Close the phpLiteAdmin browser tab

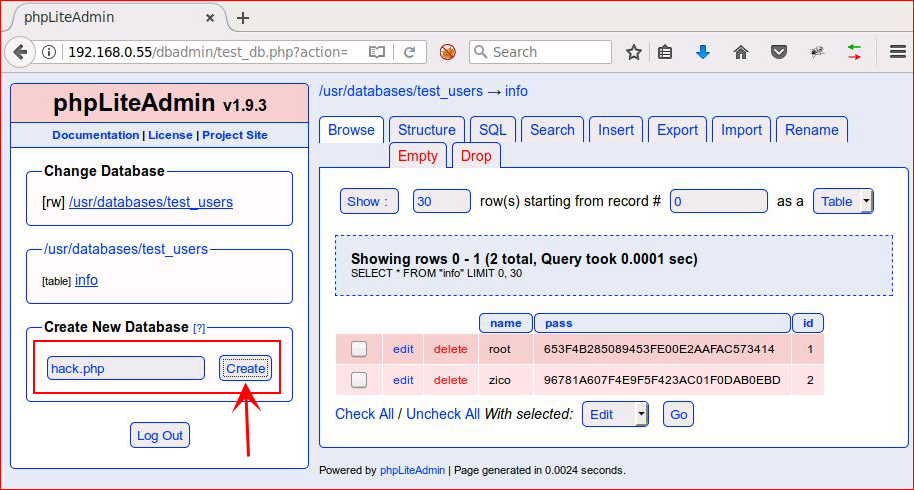210,18
